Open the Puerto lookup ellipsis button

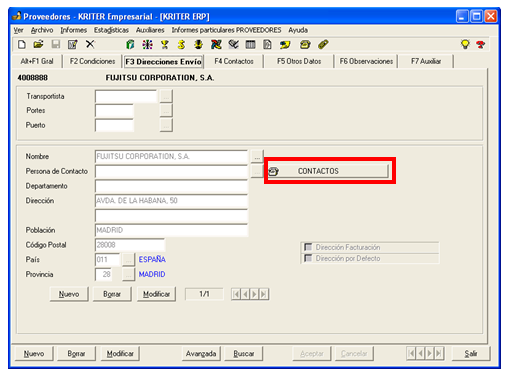(166, 125)
